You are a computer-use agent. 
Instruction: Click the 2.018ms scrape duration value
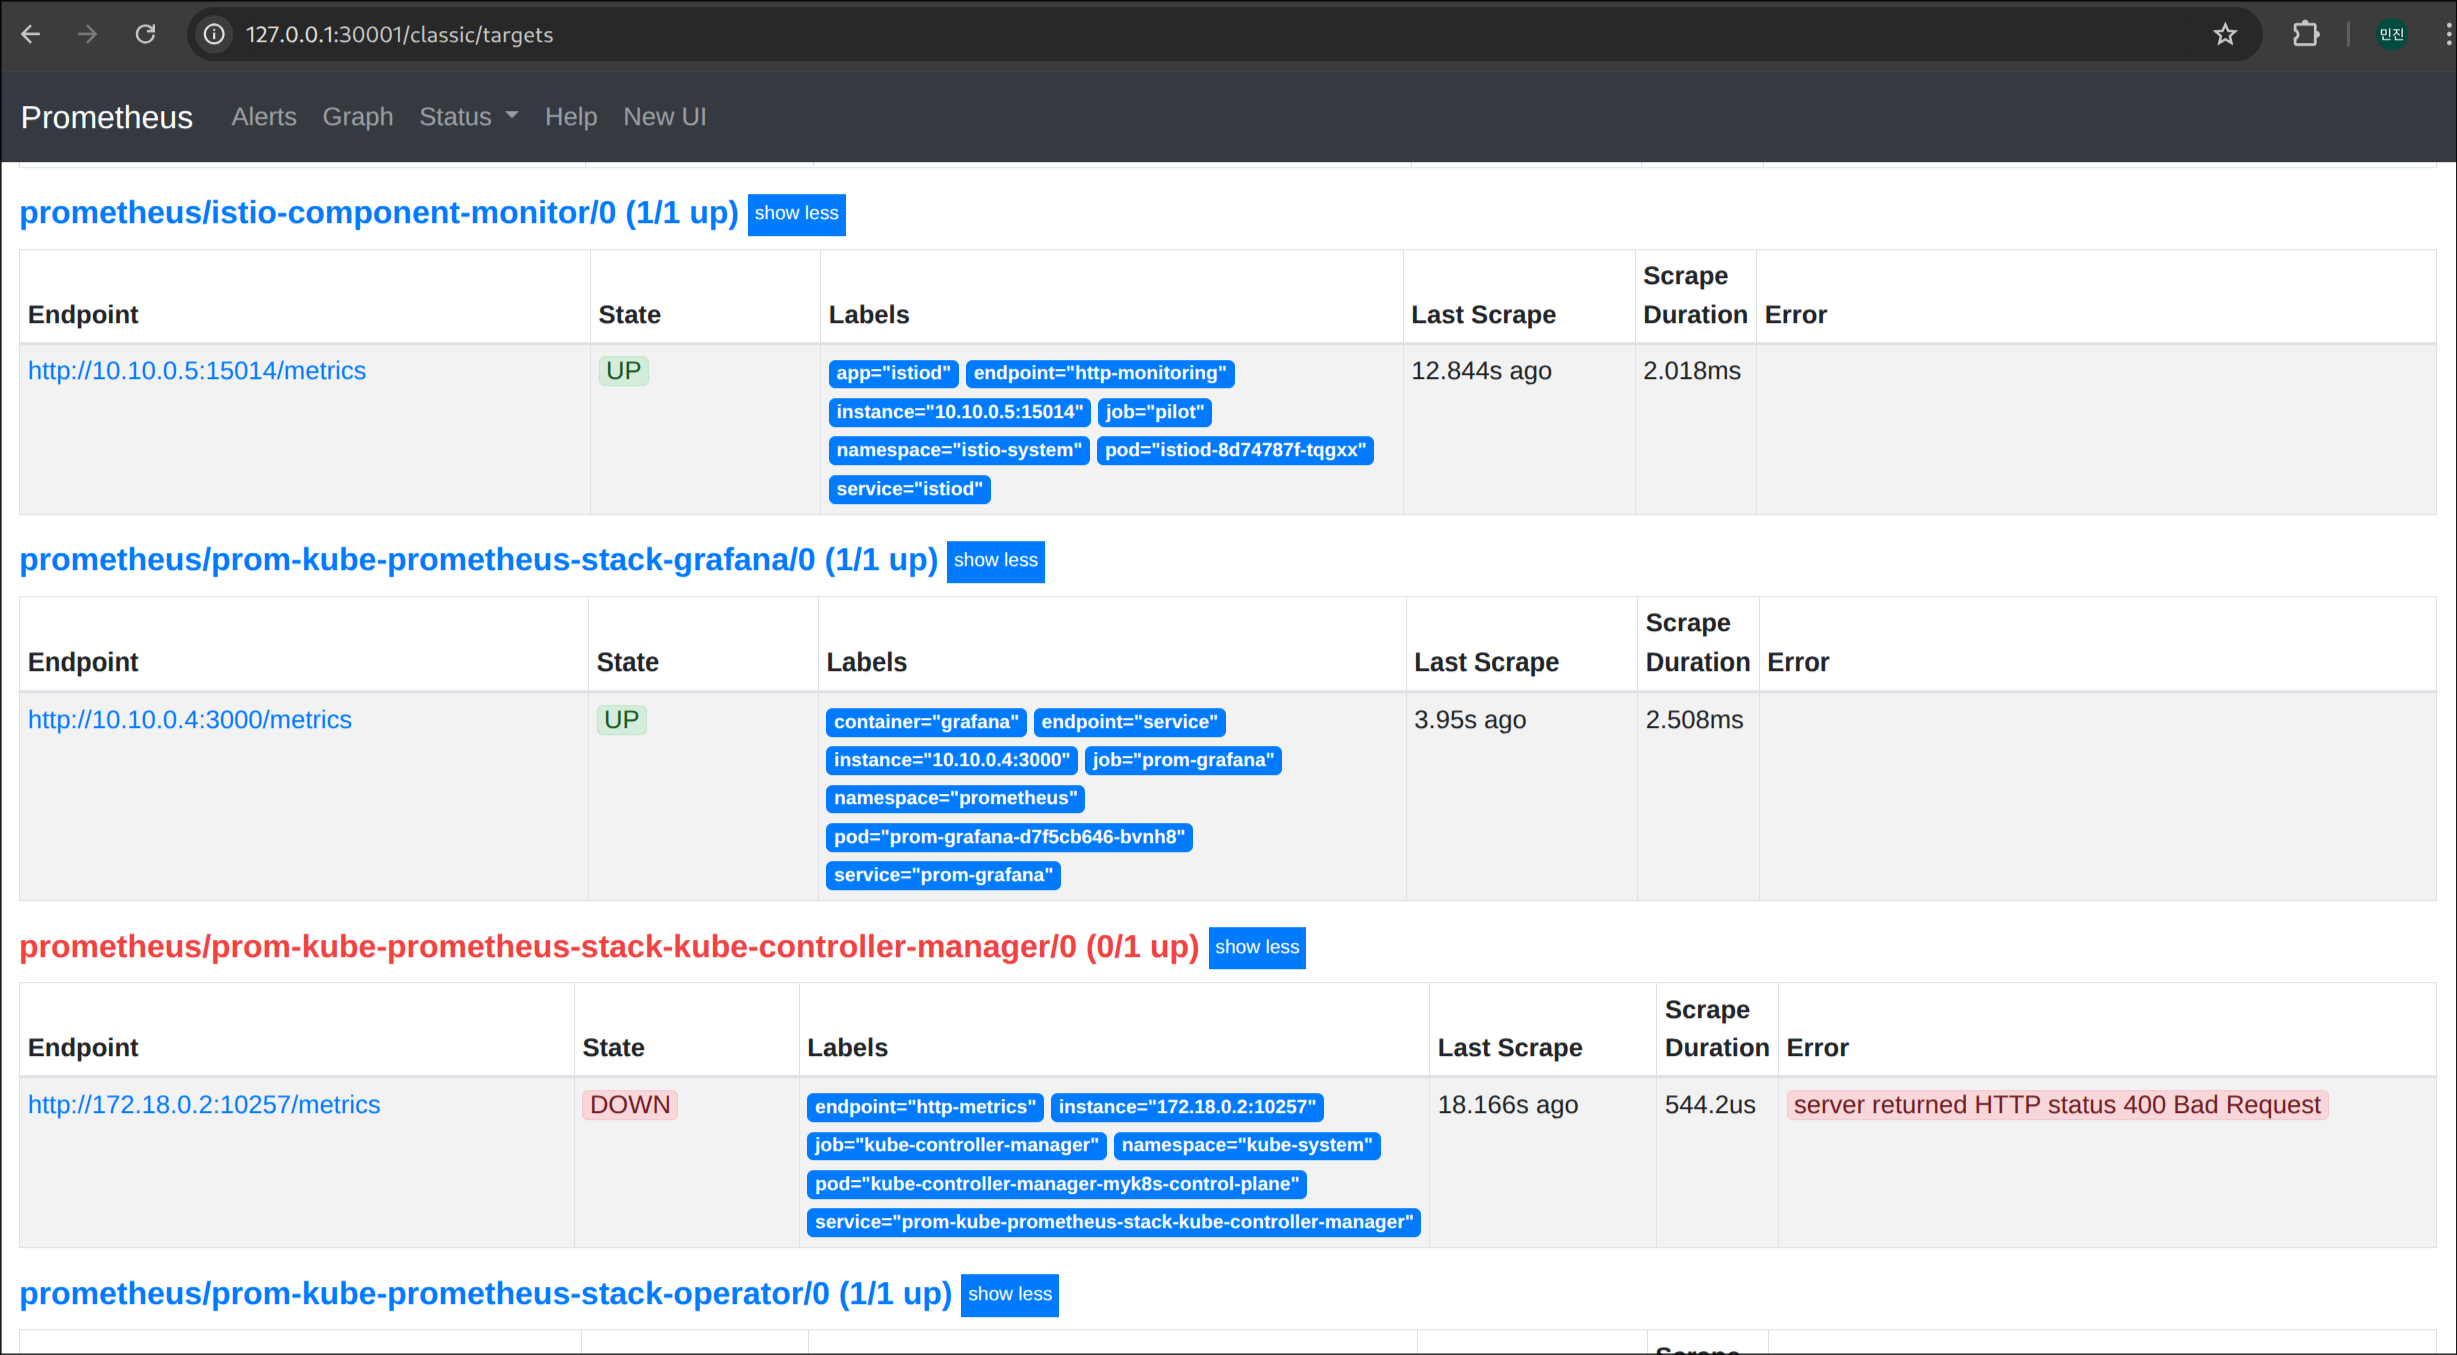(1692, 371)
